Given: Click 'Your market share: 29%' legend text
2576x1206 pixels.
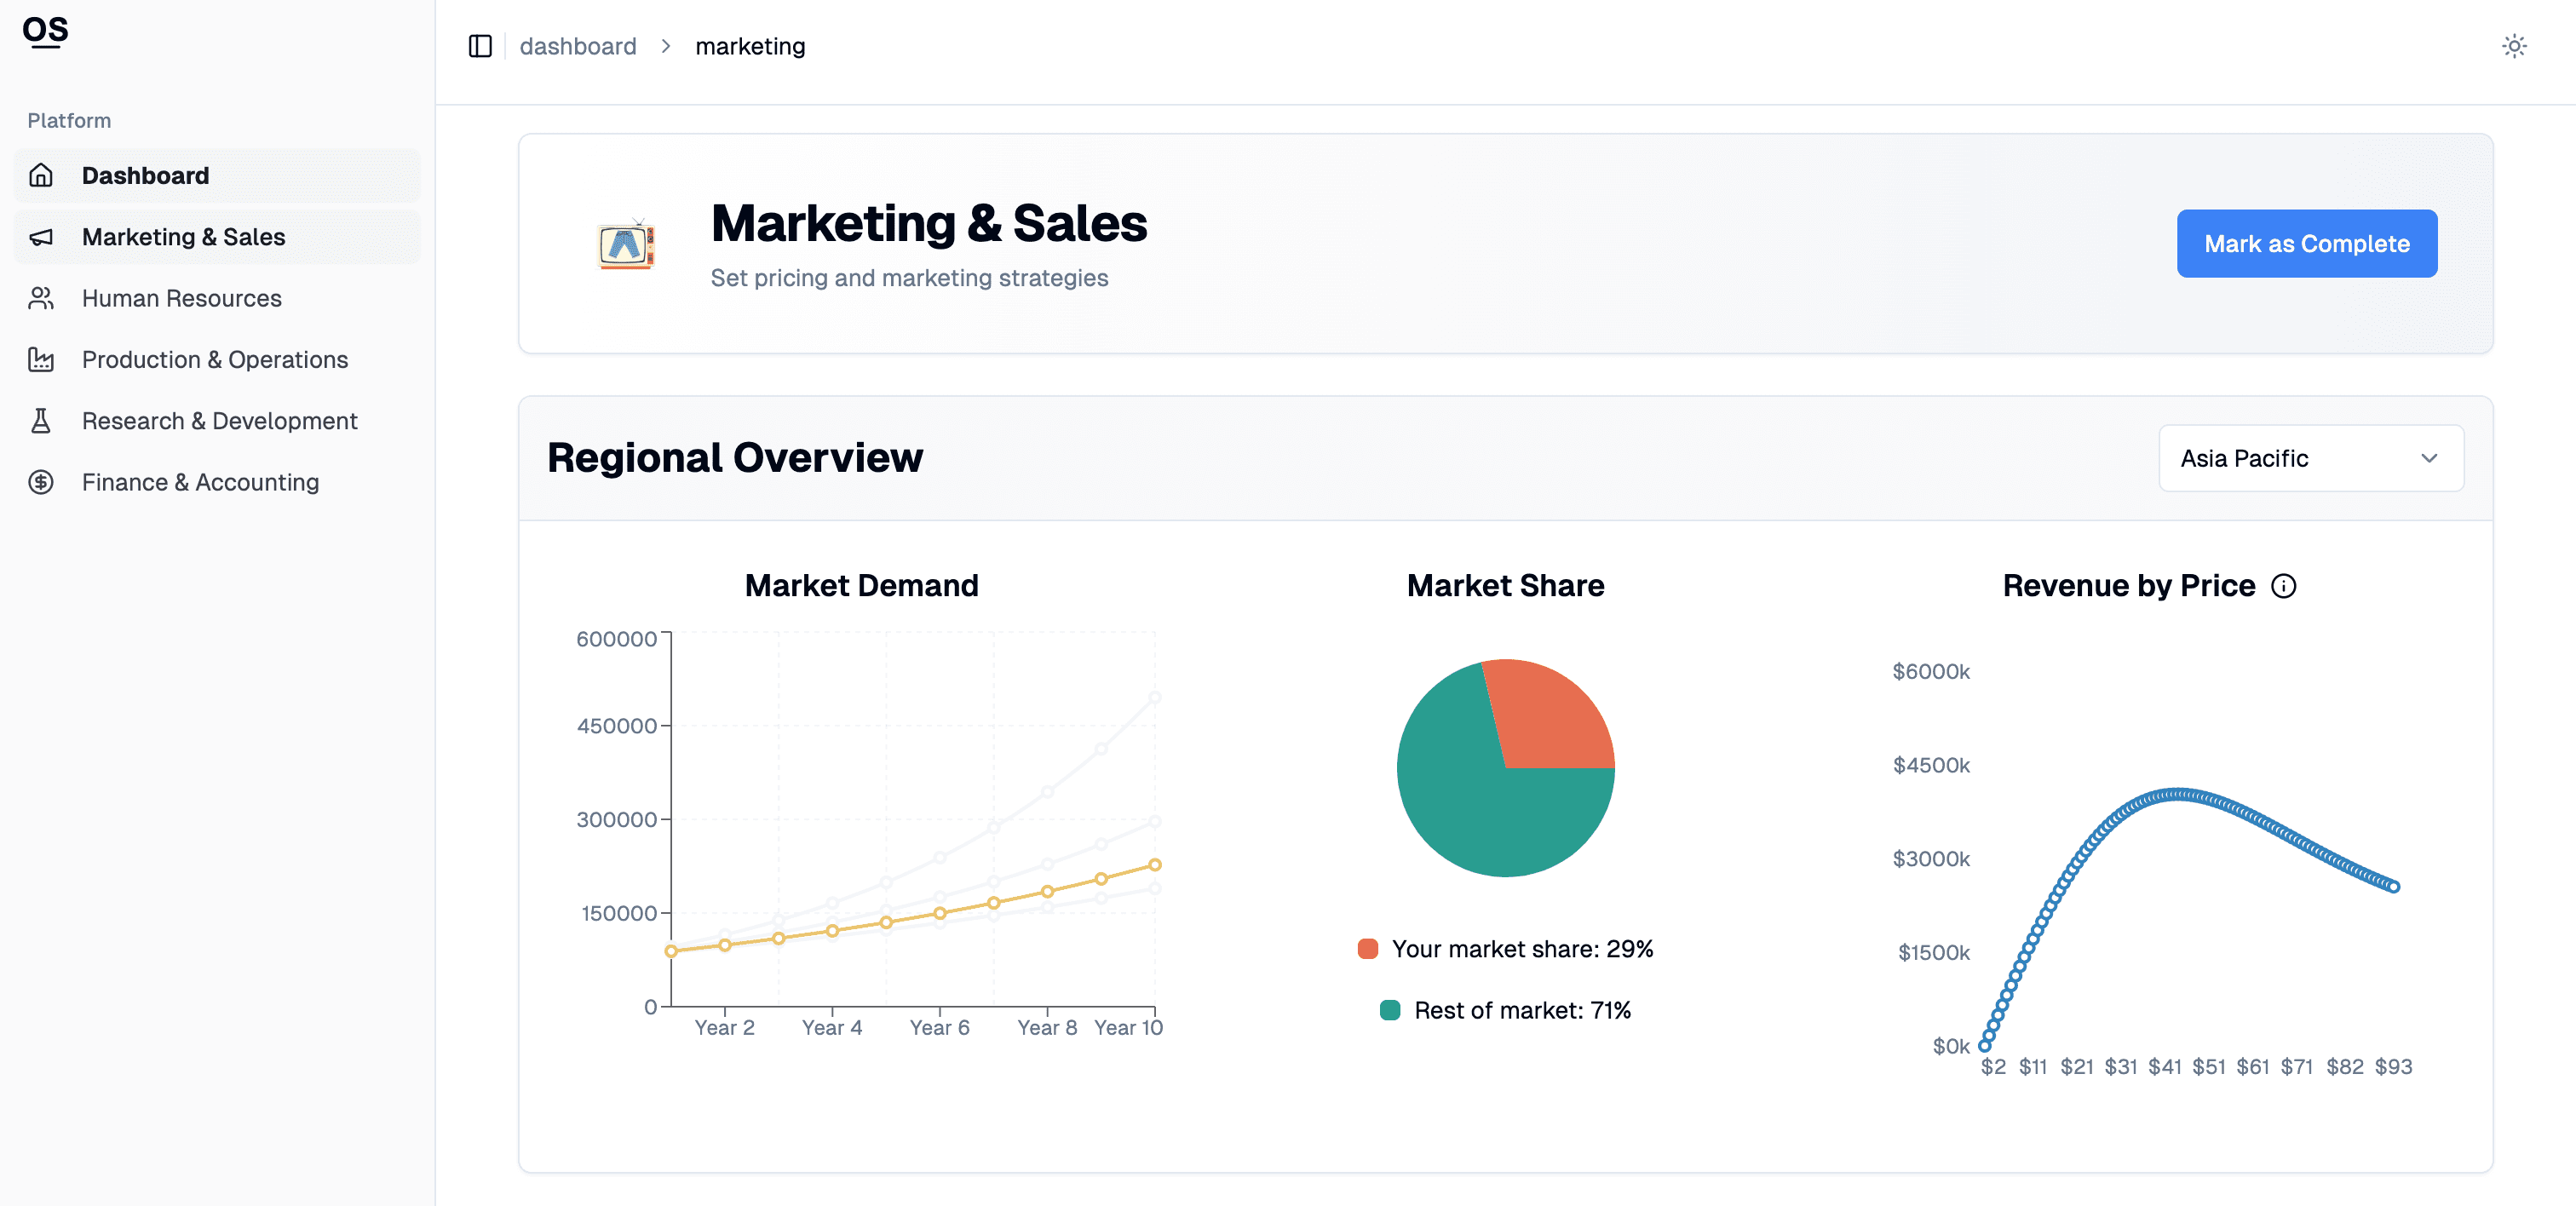Looking at the screenshot, I should coord(1522,948).
